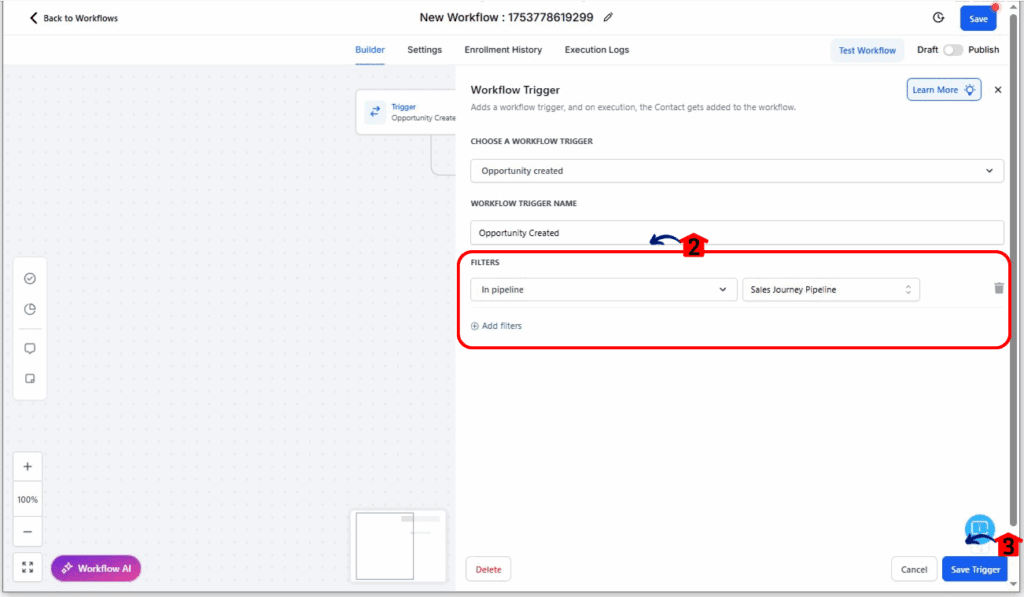
Task: Delete the In pipeline filter trash icon
Action: 998,289
